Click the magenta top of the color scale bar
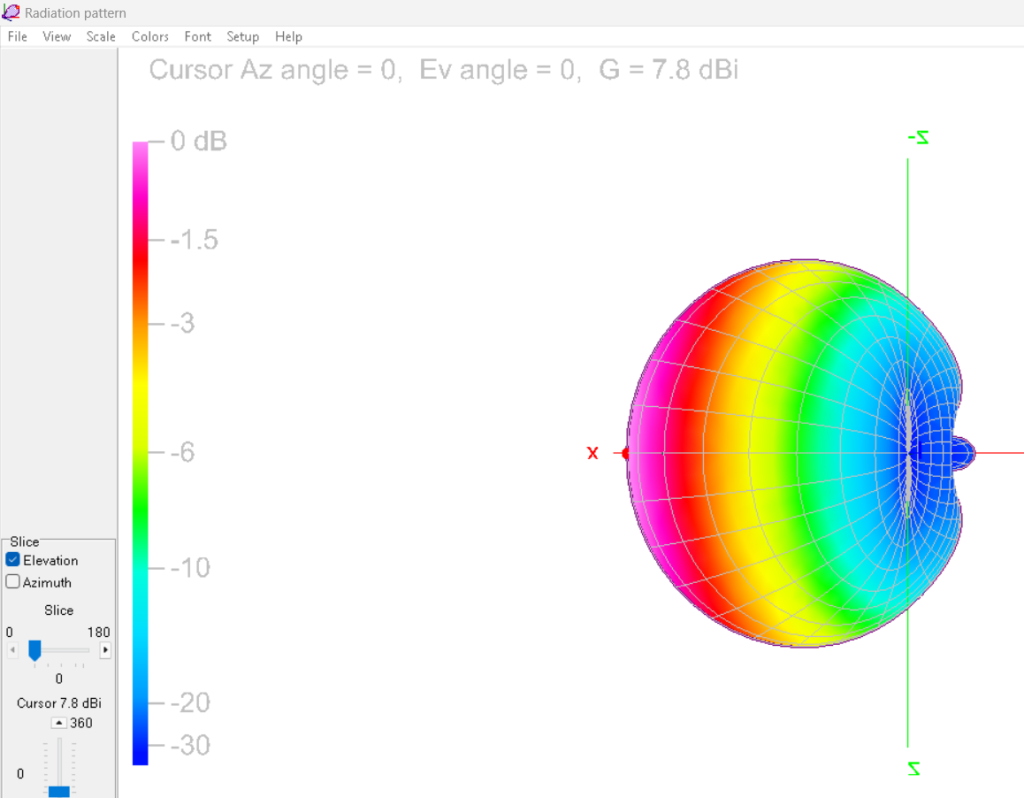 click(x=140, y=152)
